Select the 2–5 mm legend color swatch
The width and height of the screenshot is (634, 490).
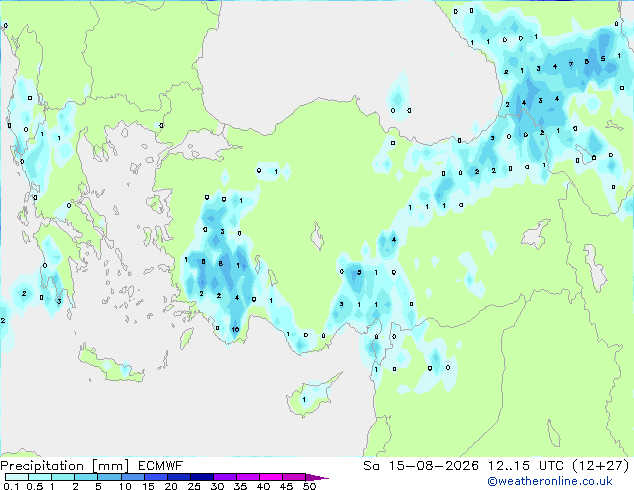tap(86, 477)
